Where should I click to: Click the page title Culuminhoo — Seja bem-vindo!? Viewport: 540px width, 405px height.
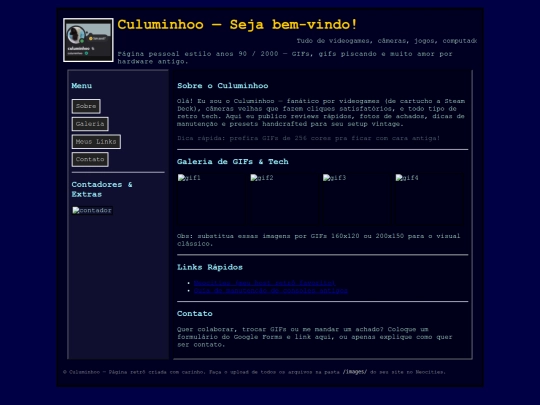237,24
